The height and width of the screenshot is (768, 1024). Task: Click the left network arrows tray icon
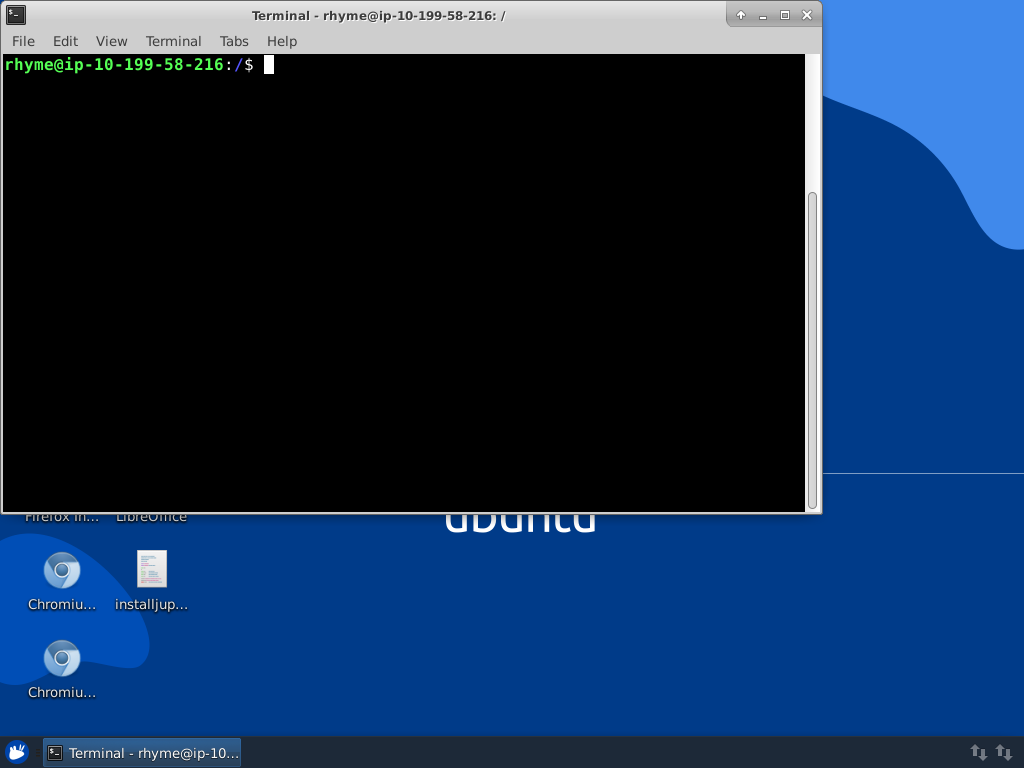pos(978,753)
